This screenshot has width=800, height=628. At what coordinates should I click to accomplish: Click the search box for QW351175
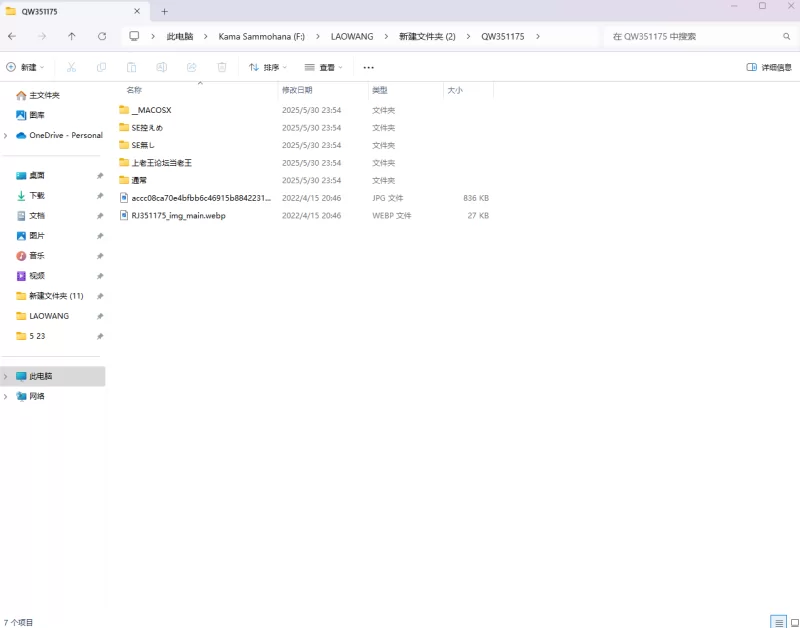click(690, 36)
